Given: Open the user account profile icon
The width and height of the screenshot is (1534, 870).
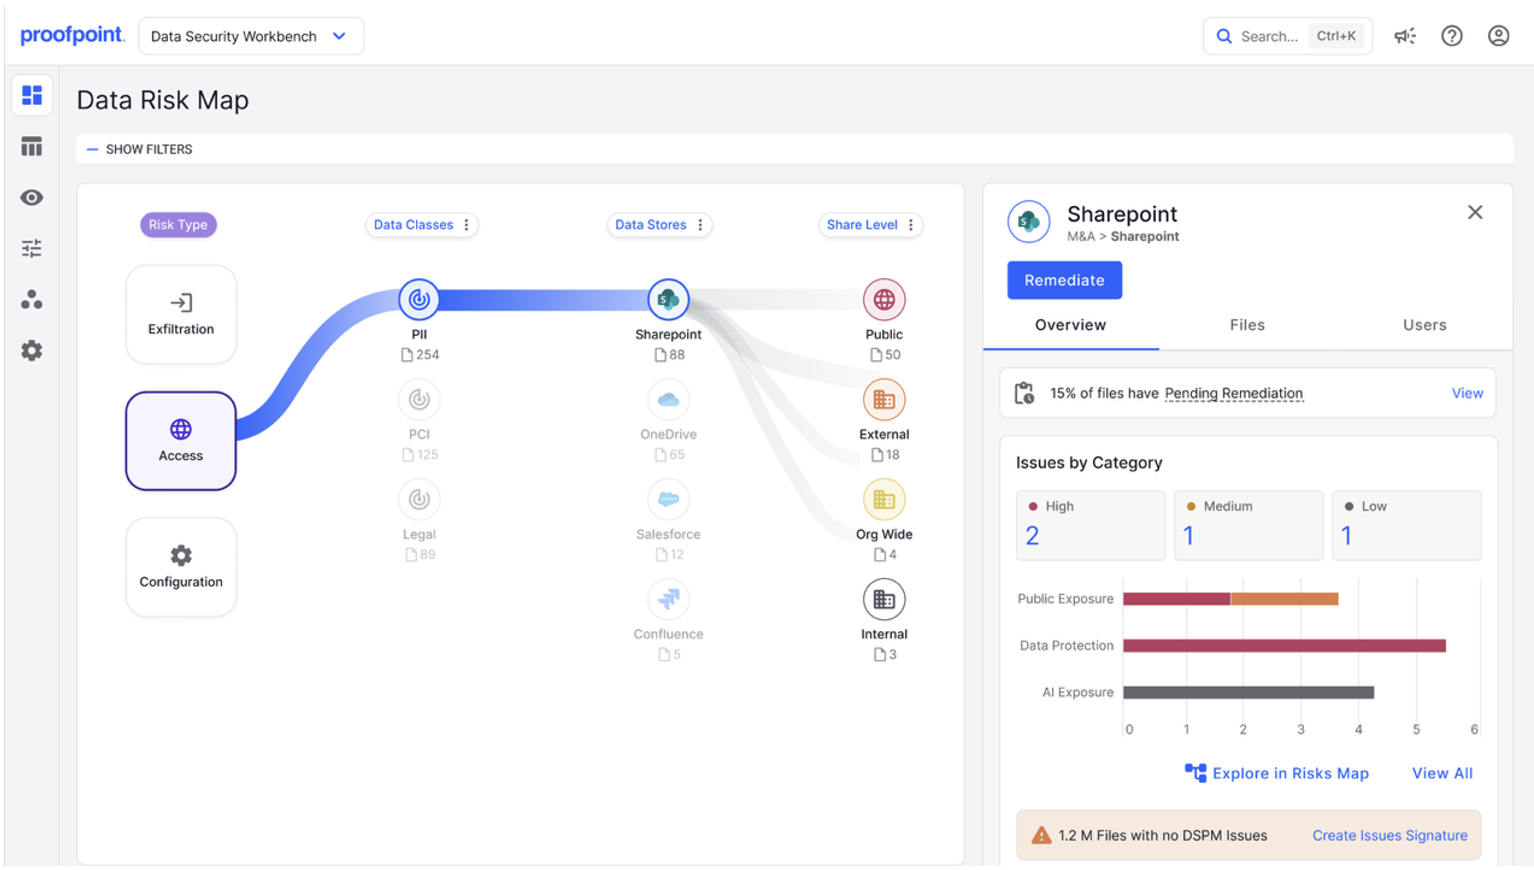Looking at the screenshot, I should pyautogui.click(x=1498, y=36).
